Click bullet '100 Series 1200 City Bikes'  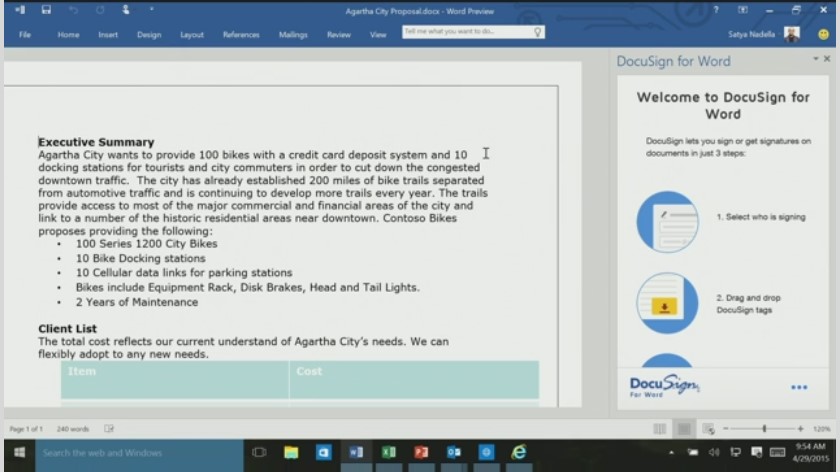pos(146,244)
